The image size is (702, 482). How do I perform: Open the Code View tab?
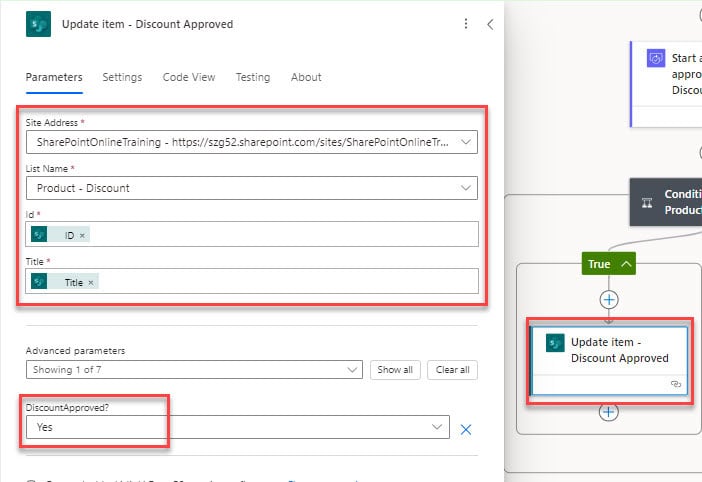click(189, 77)
